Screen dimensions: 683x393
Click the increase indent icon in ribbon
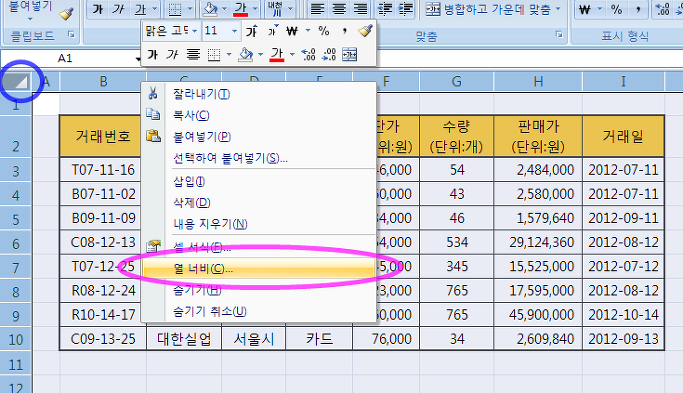pos(406,9)
